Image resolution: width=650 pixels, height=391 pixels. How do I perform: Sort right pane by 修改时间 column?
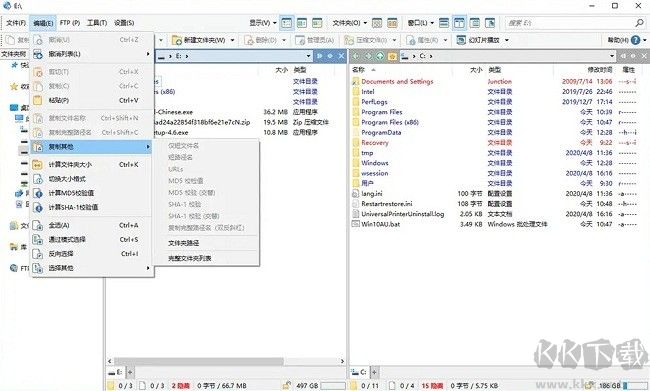600,70
